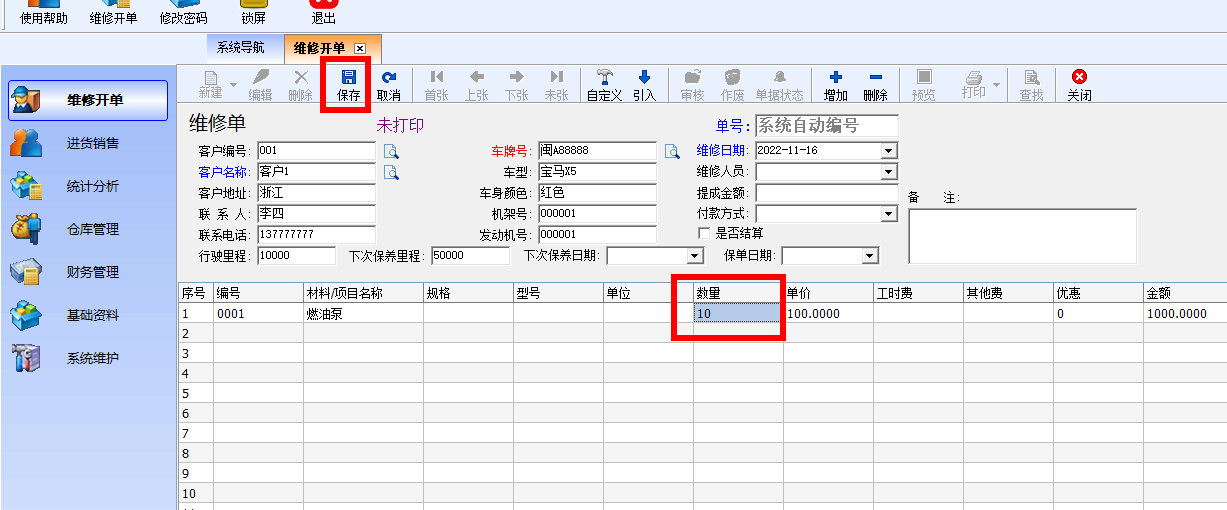Click the 下次保养里程 field containing 50000
1227x510 pixels.
[x=470, y=256]
